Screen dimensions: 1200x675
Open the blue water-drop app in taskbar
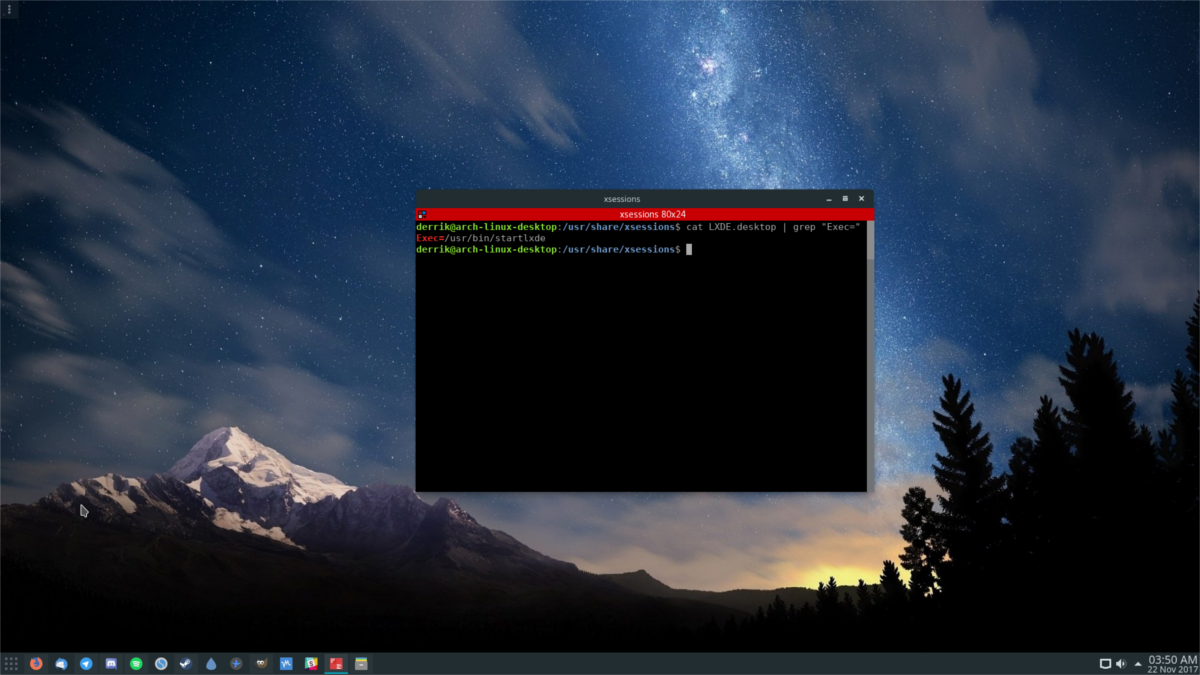[x=211, y=663]
